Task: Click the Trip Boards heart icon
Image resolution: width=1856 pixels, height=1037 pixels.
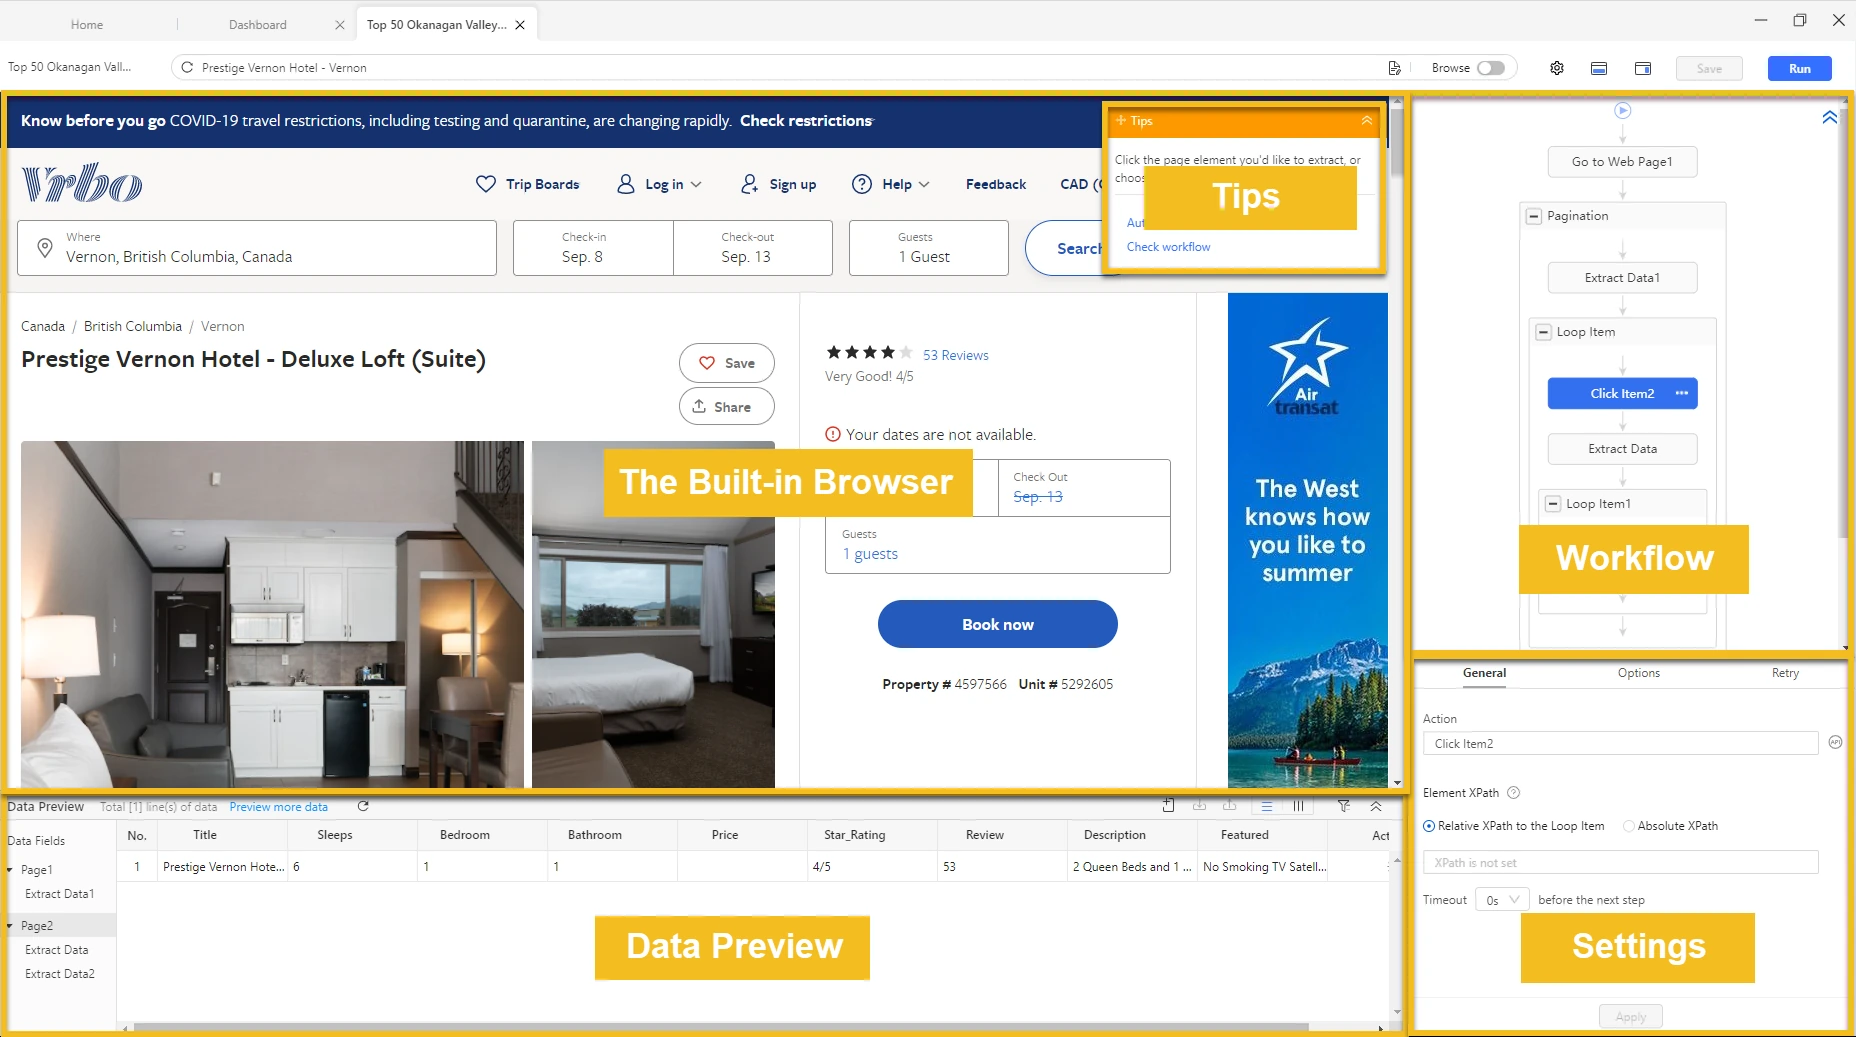Action: (x=486, y=184)
